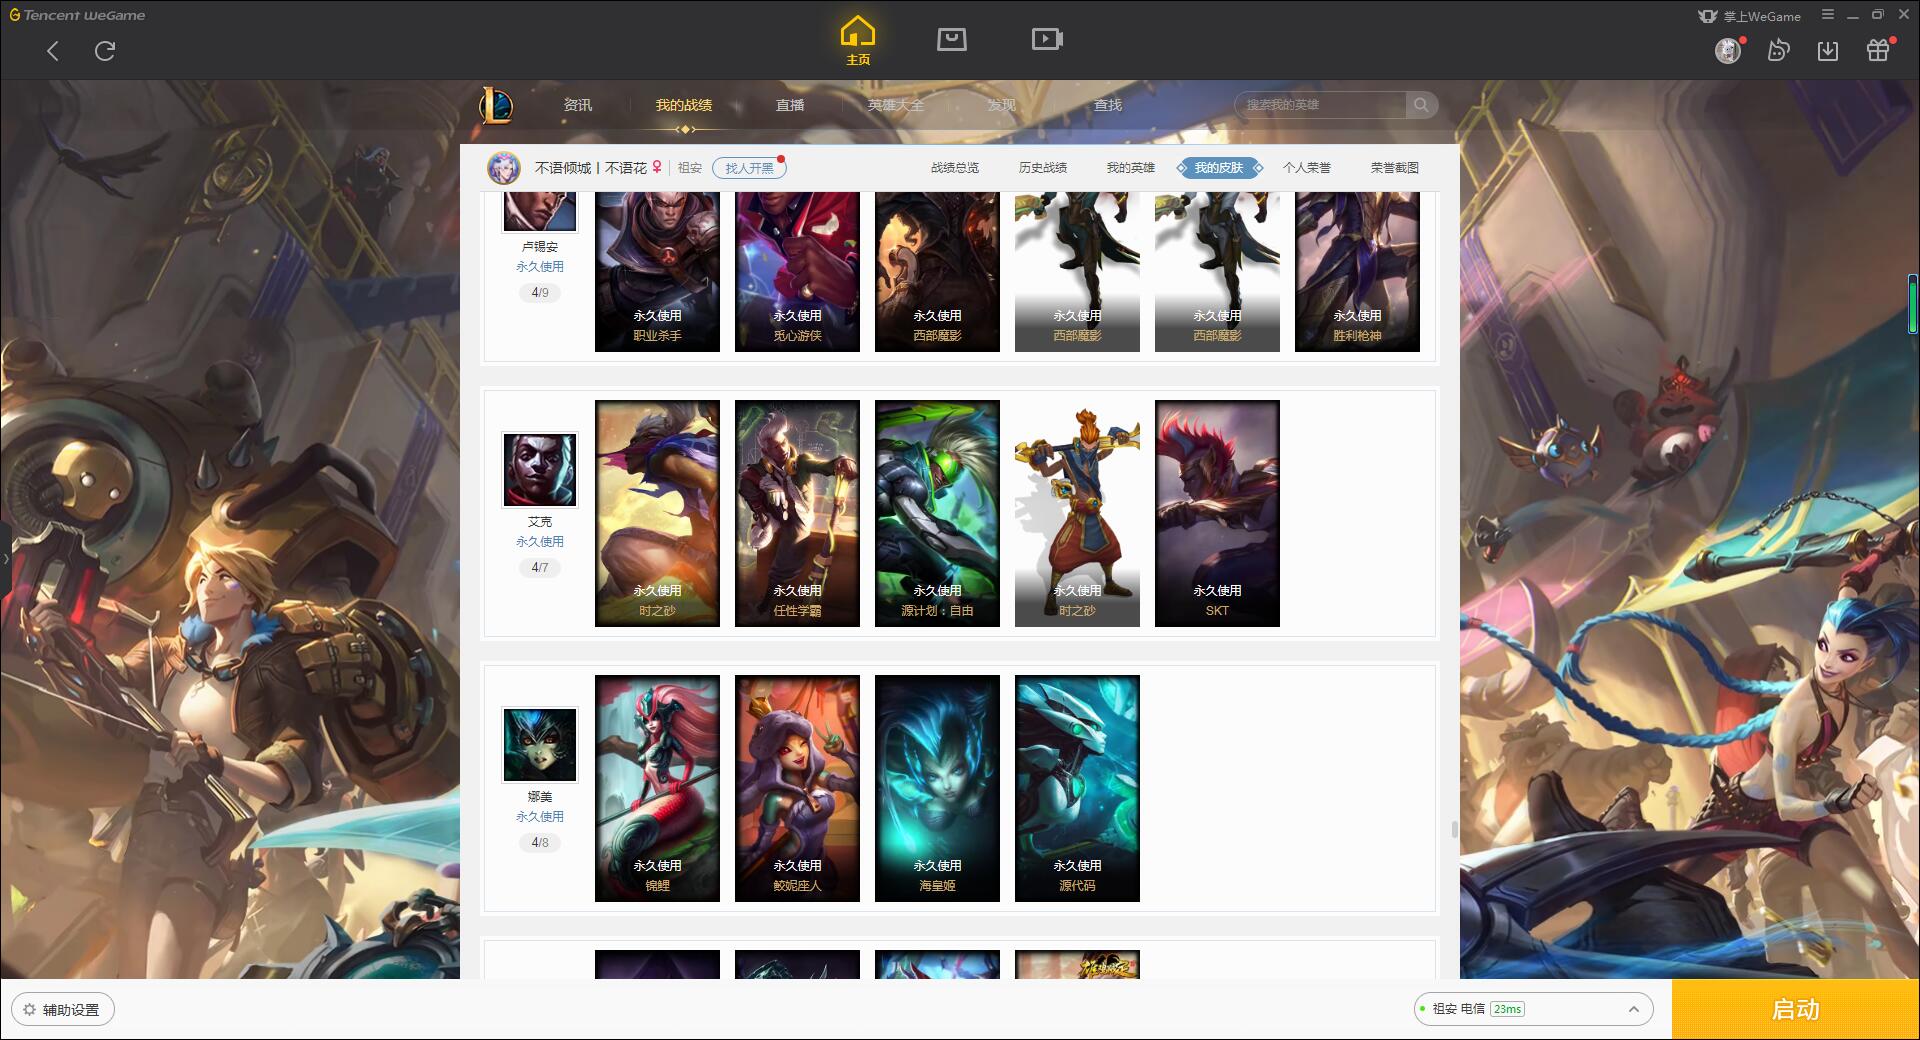Click the window's green vertical scrollbar

click(x=1913, y=304)
